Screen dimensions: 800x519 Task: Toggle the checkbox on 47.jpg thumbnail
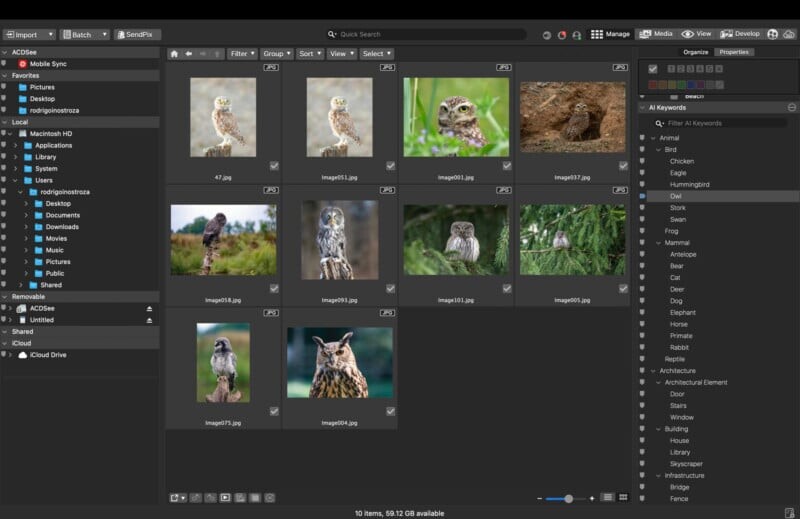(274, 166)
